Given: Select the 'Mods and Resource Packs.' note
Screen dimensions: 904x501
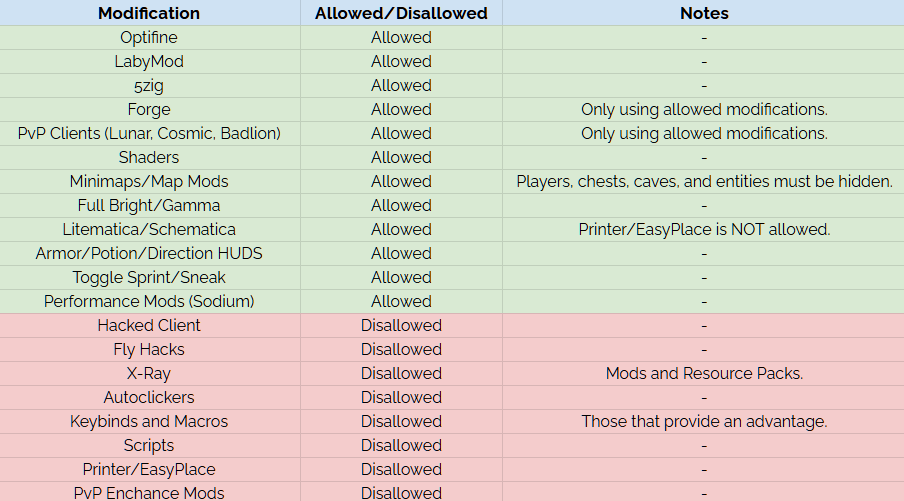Looking at the screenshot, I should tap(704, 373).
